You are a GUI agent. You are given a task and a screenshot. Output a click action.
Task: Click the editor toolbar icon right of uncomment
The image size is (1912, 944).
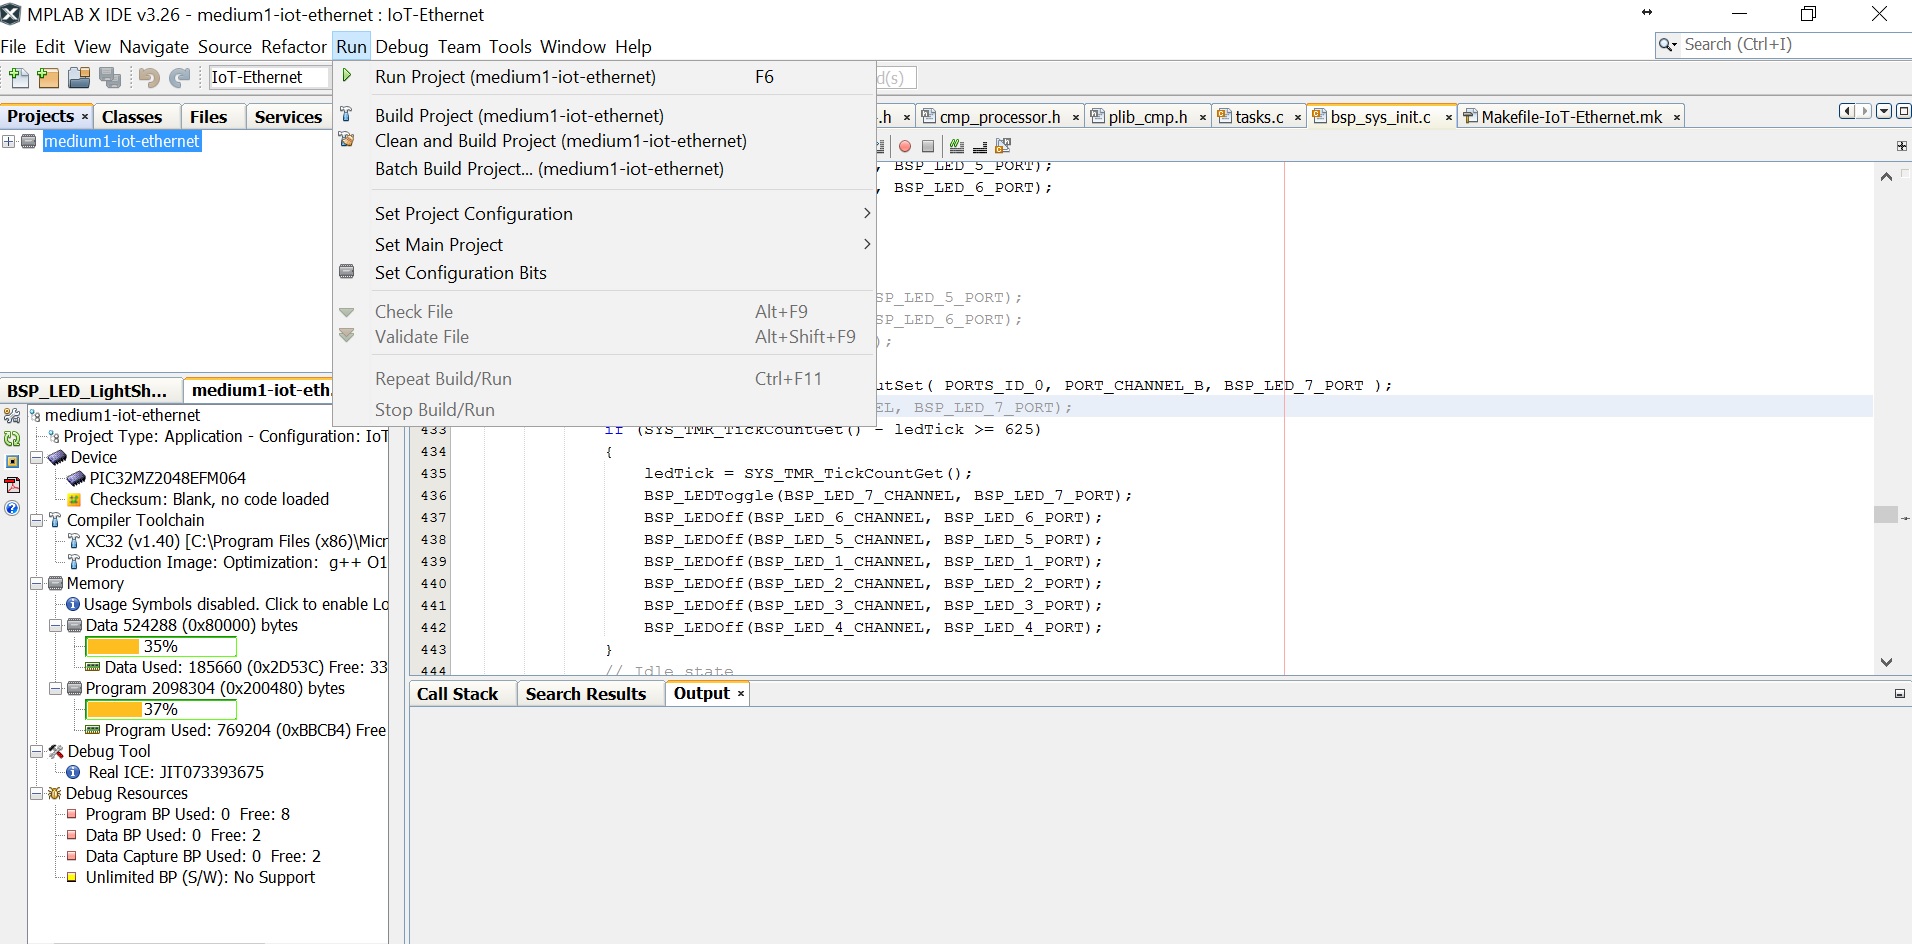[x=1003, y=146]
